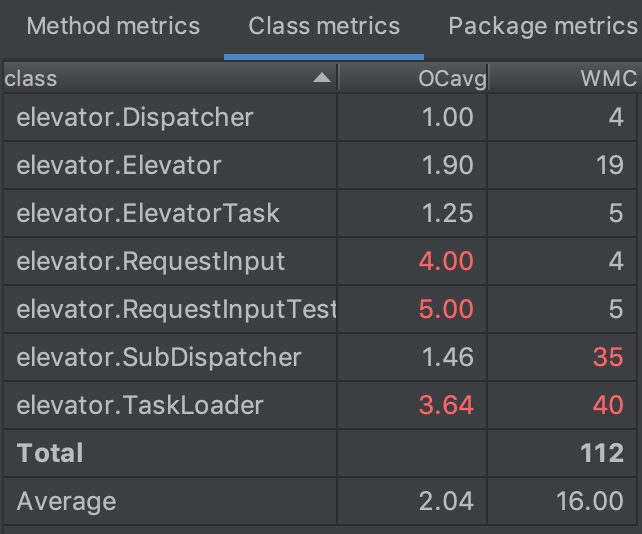This screenshot has width=642, height=534.
Task: Select the elevator.RequestInput class entry
Action: (x=151, y=261)
